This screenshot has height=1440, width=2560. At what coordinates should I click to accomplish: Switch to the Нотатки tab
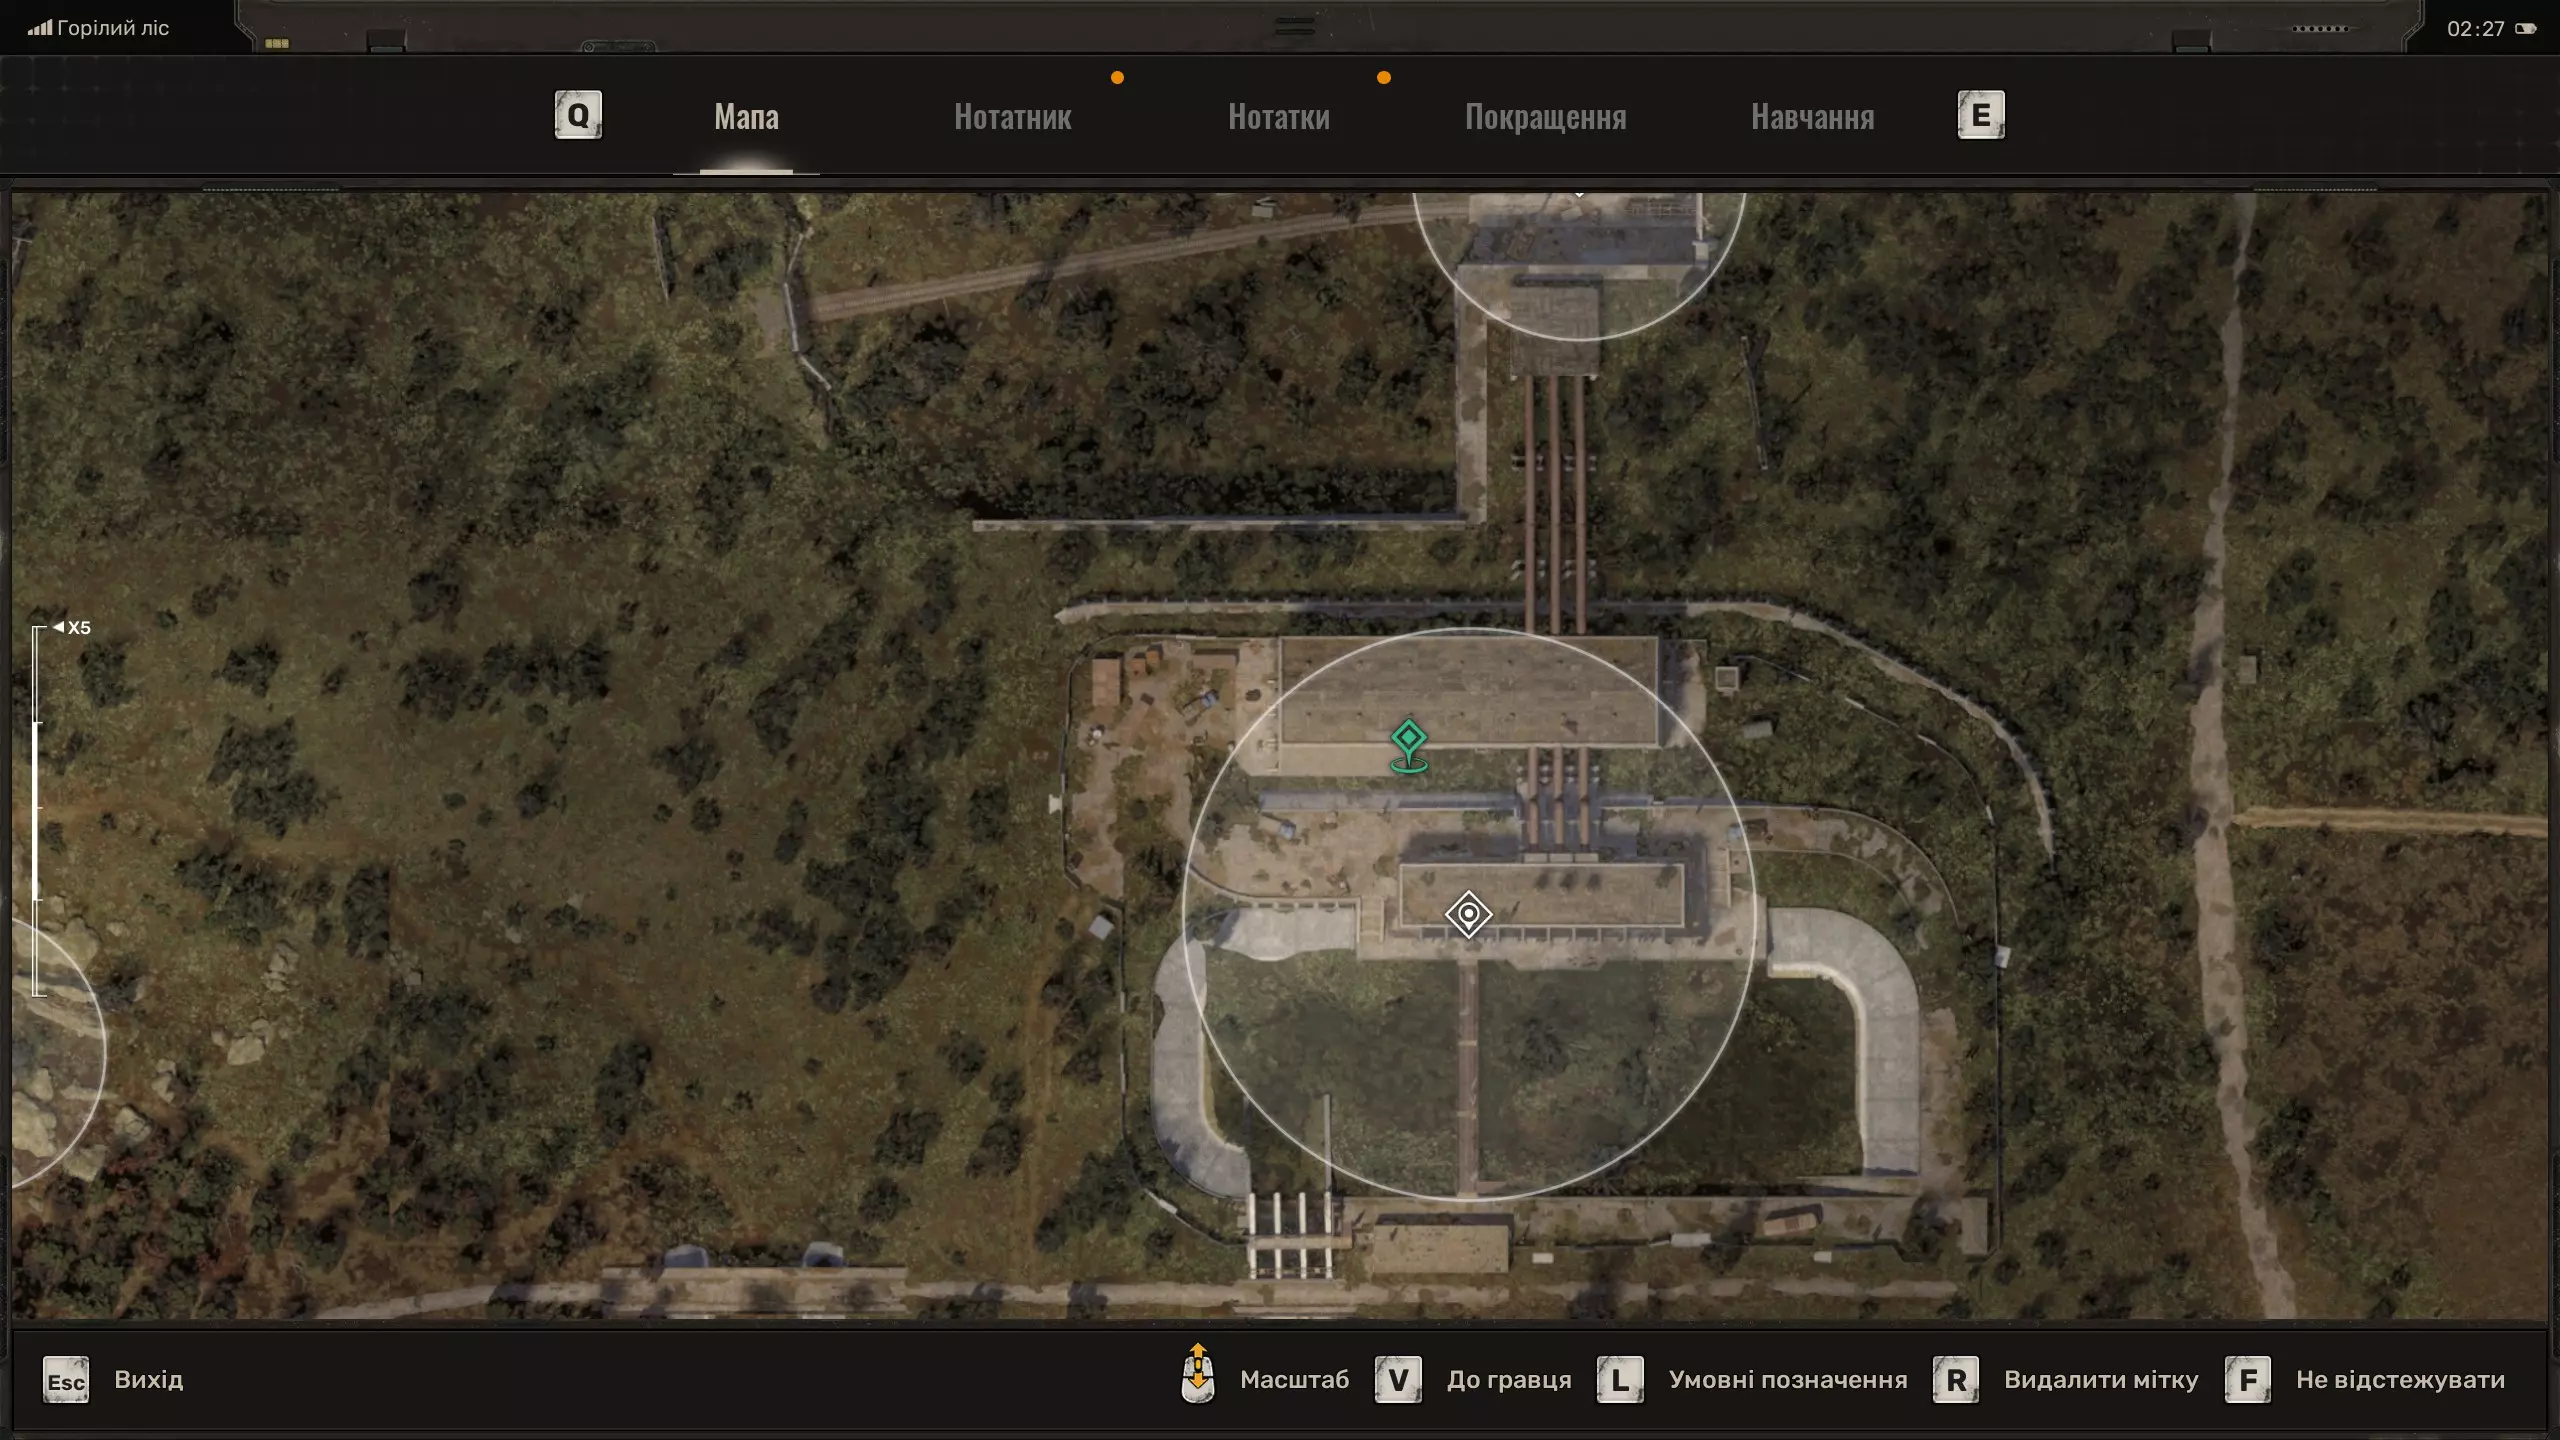(1278, 117)
